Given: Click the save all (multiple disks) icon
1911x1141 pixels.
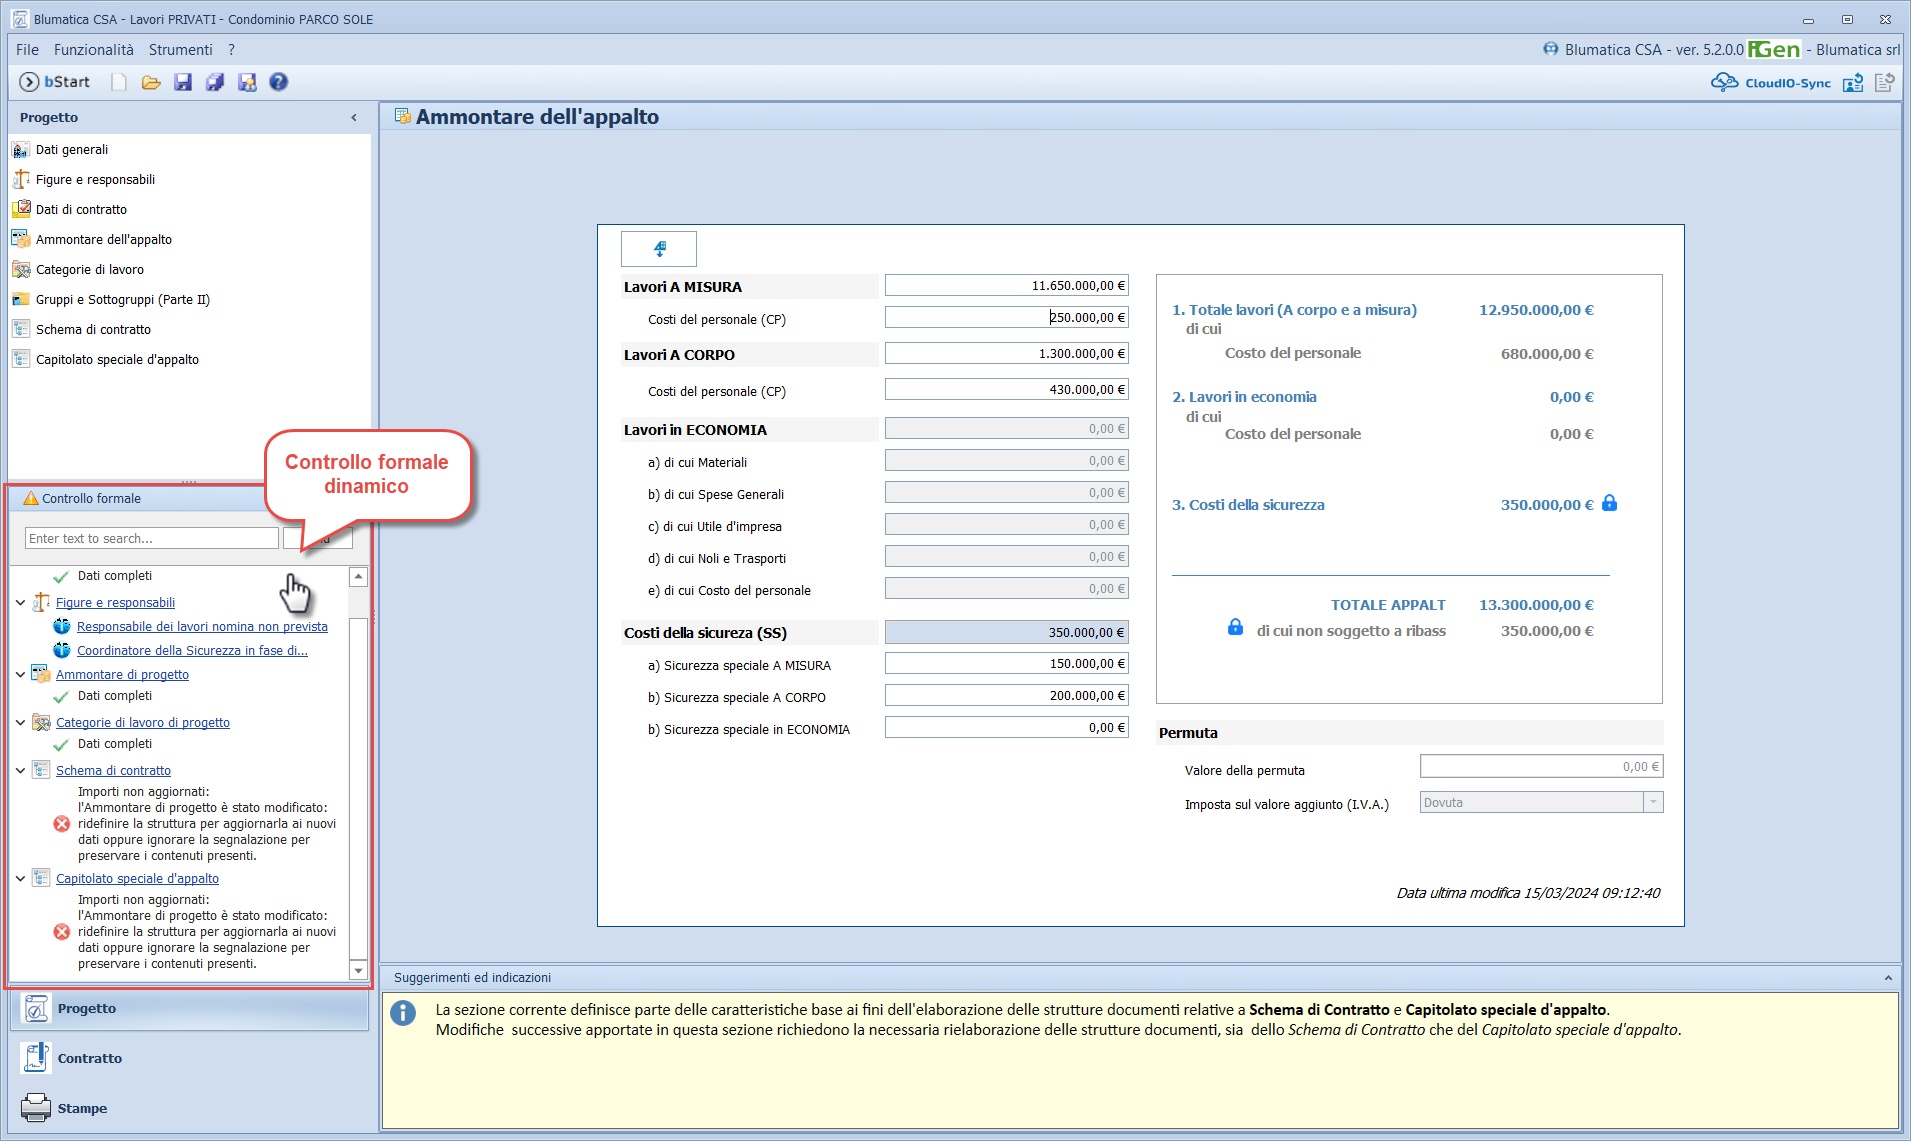Looking at the screenshot, I should 215,82.
